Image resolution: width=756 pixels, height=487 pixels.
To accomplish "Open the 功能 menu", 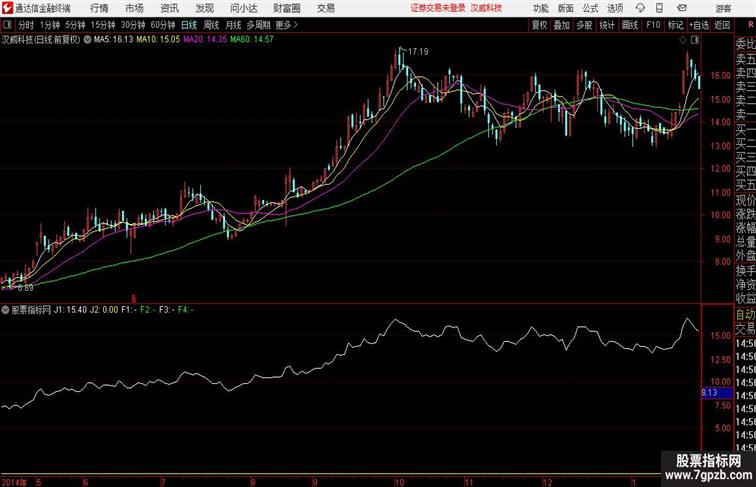I will pos(540,8).
